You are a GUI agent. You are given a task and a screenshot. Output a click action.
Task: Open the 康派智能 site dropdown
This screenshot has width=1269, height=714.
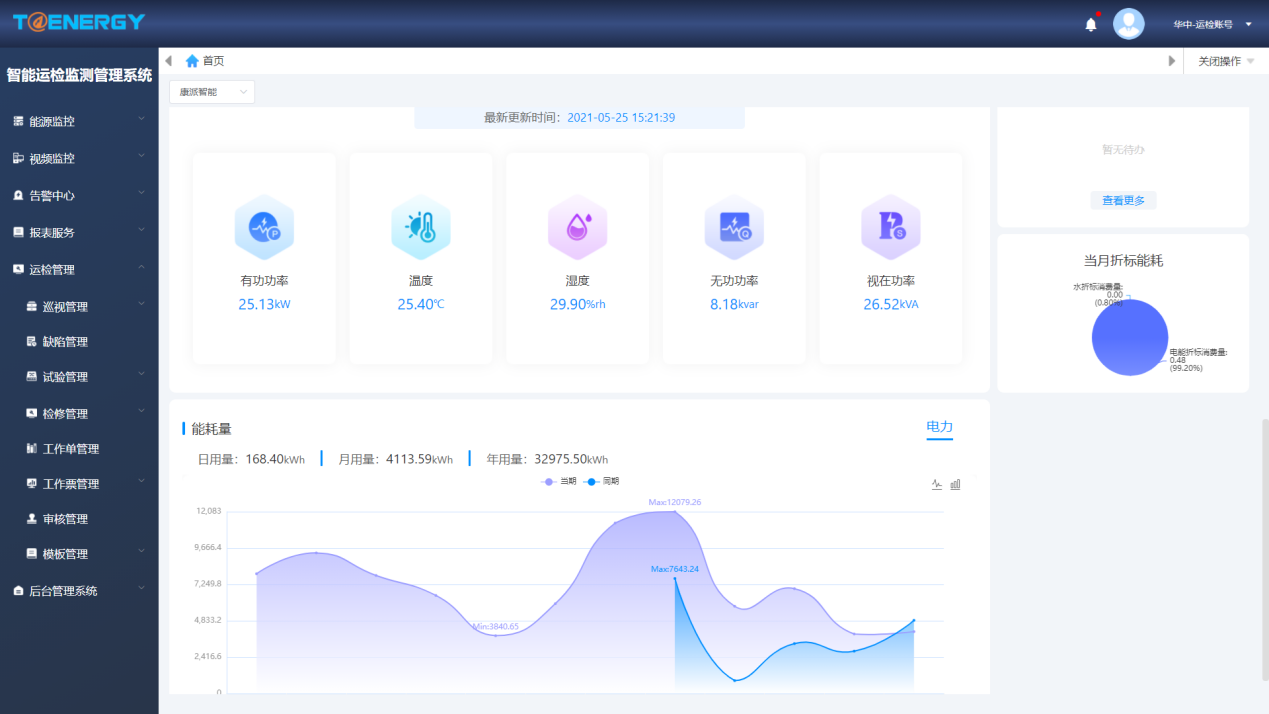point(212,92)
